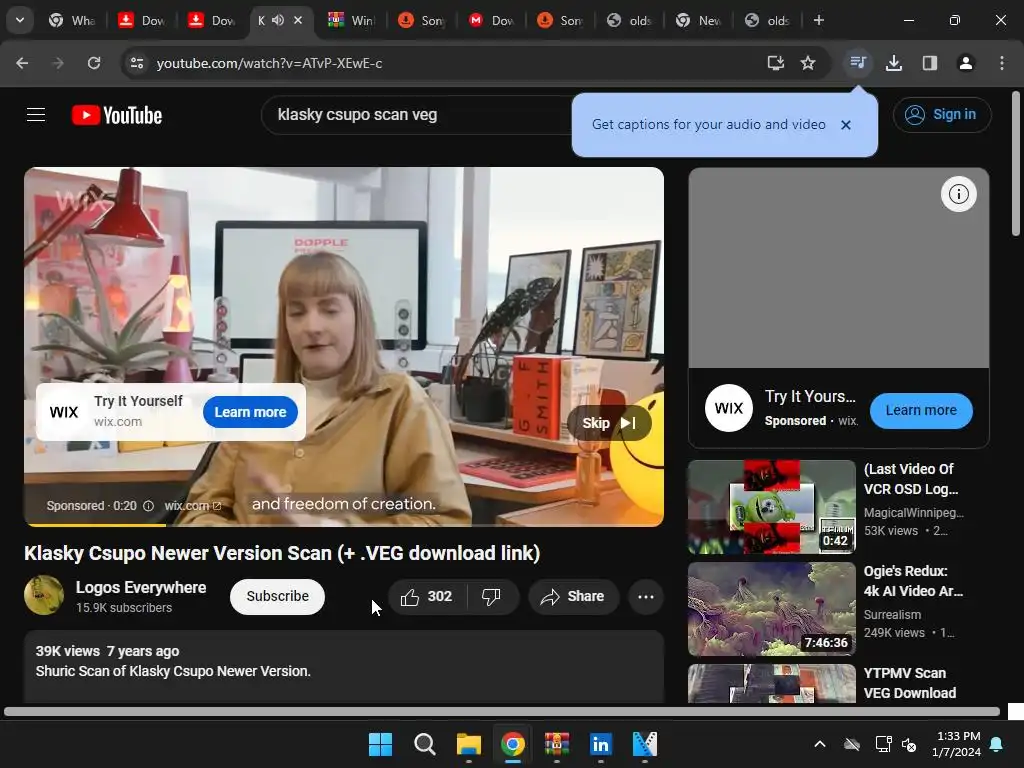Open Chrome downloads panel

[x=893, y=63]
